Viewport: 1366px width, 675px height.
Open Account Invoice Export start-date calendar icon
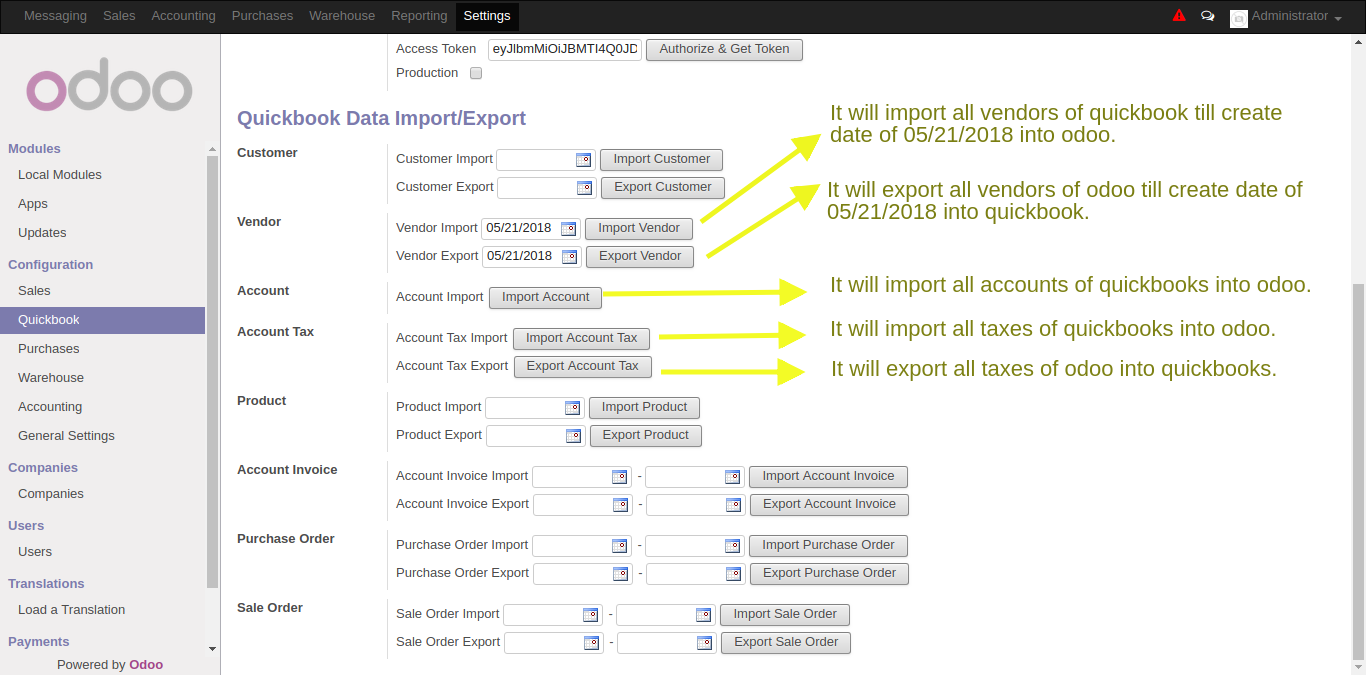point(620,505)
